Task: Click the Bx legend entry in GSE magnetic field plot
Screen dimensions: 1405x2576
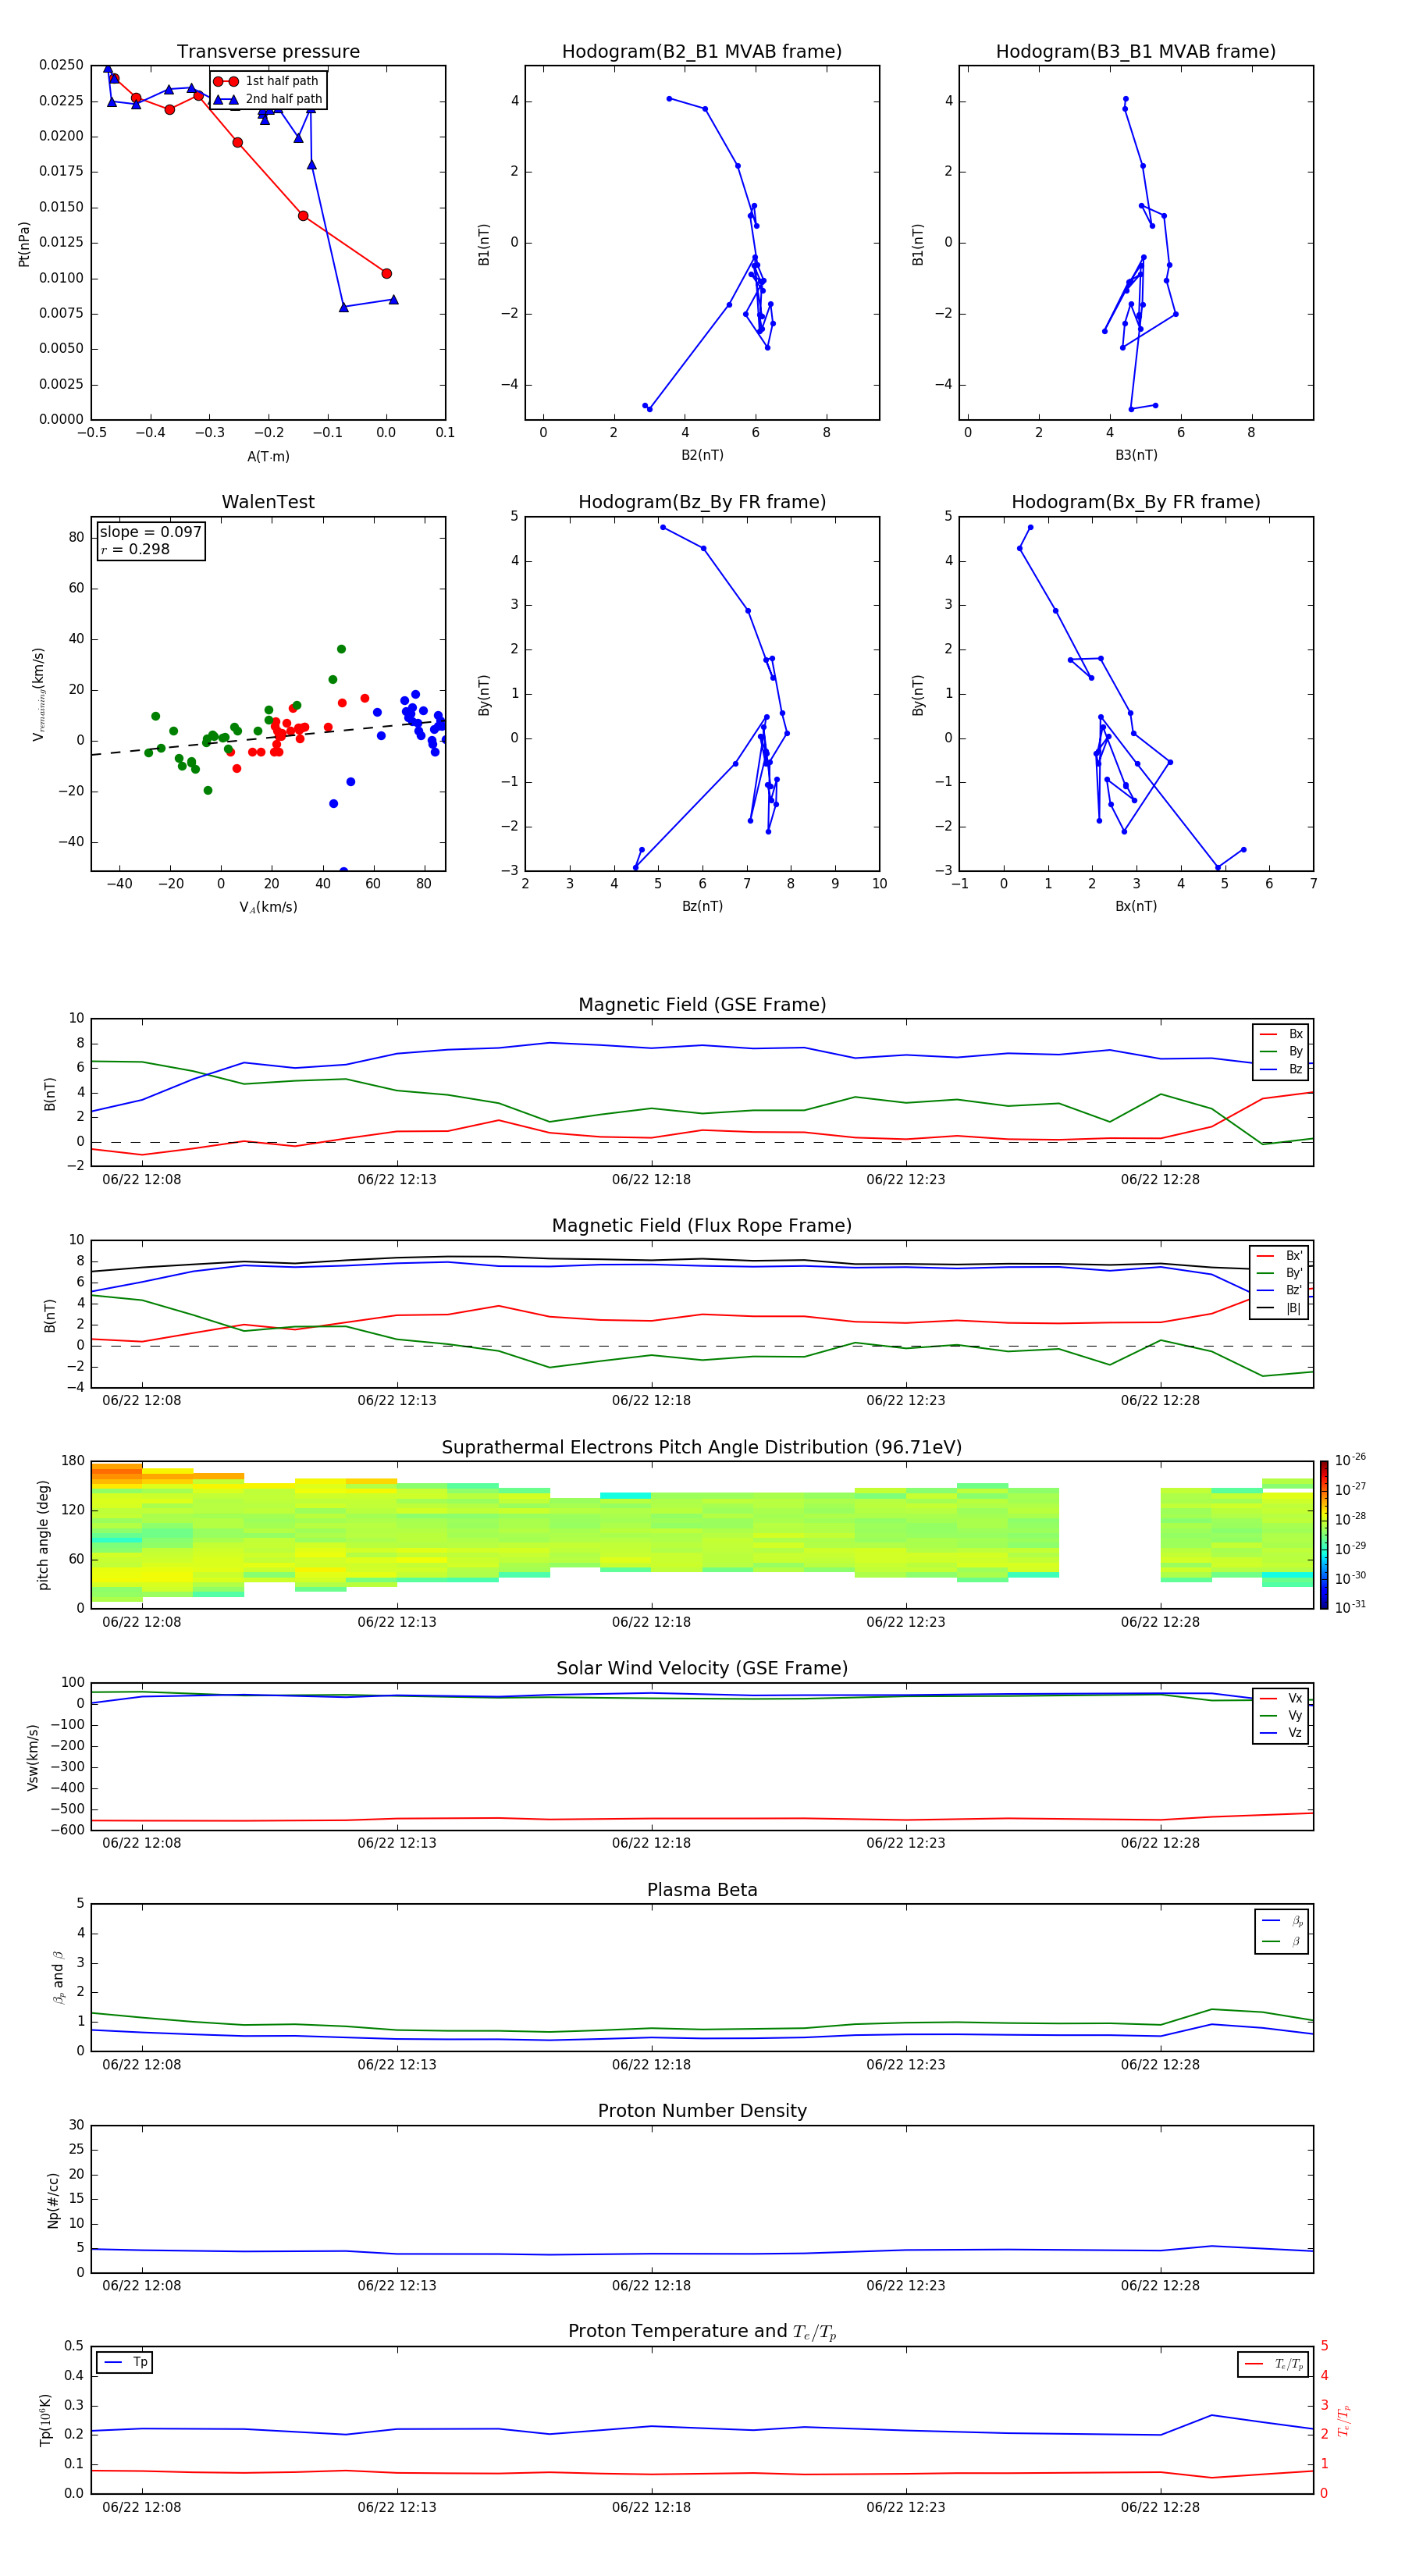Action: point(1281,1034)
